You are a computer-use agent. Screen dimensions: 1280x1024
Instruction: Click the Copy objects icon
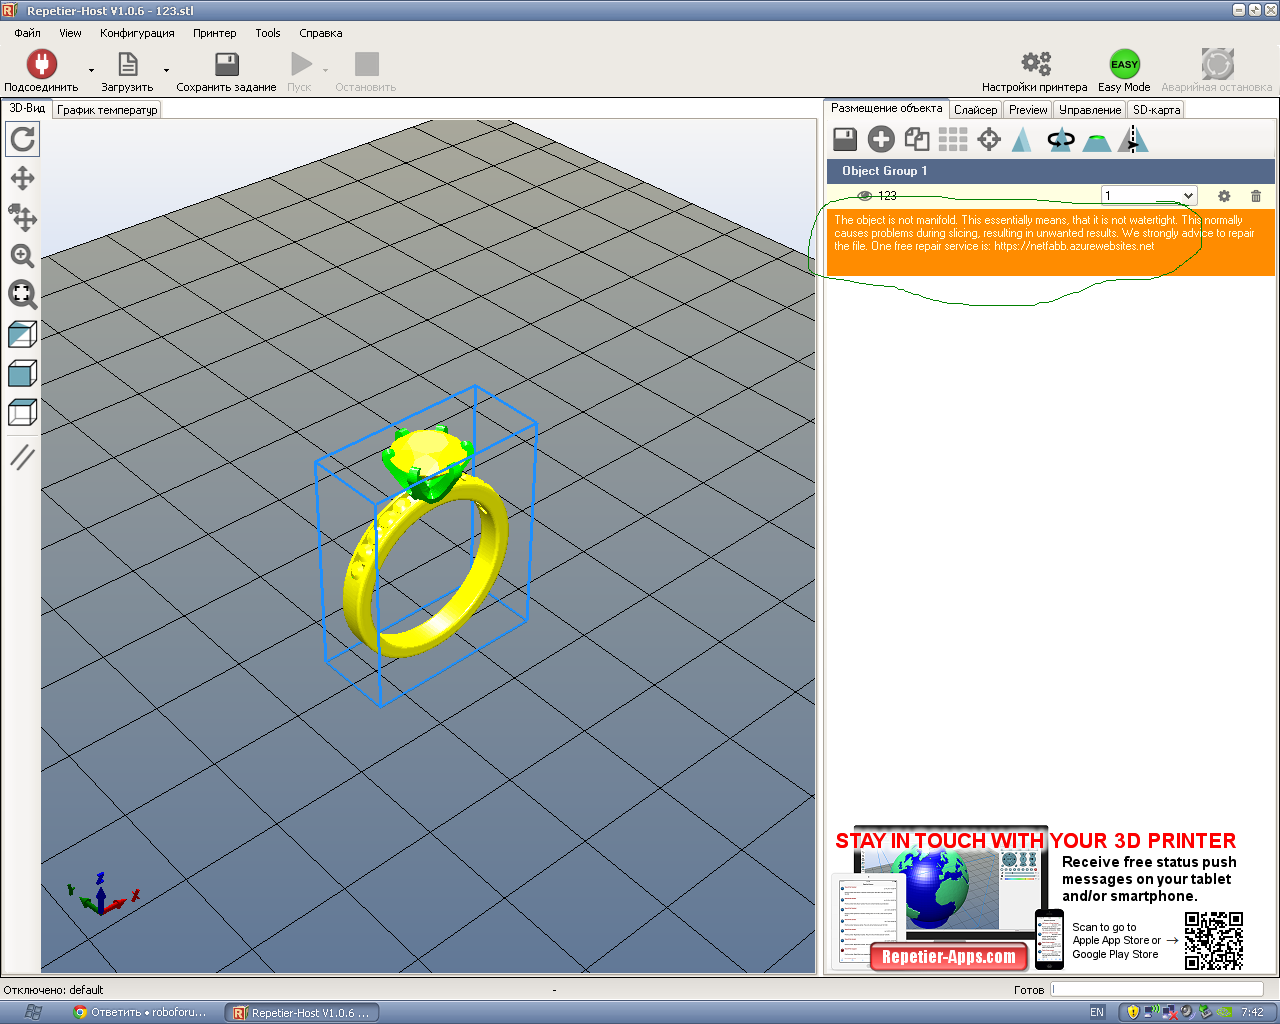pos(917,139)
